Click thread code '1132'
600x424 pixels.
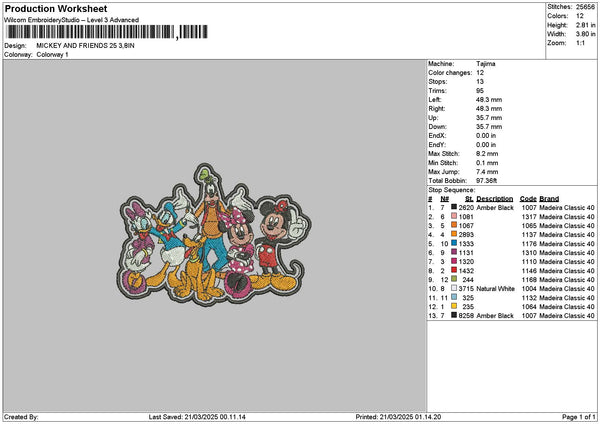529,298
